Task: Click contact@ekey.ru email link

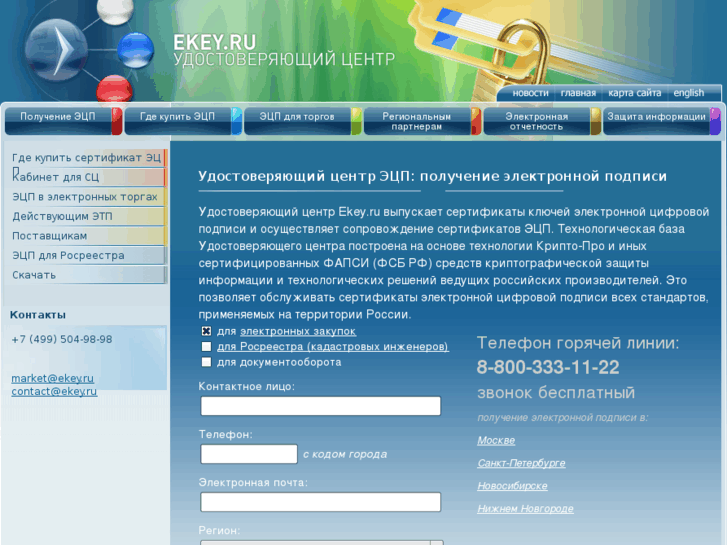Action: coord(54,391)
